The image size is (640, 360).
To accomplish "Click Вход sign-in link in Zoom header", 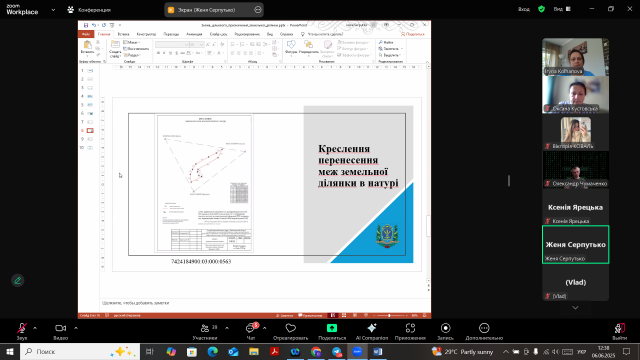I will coord(524,9).
